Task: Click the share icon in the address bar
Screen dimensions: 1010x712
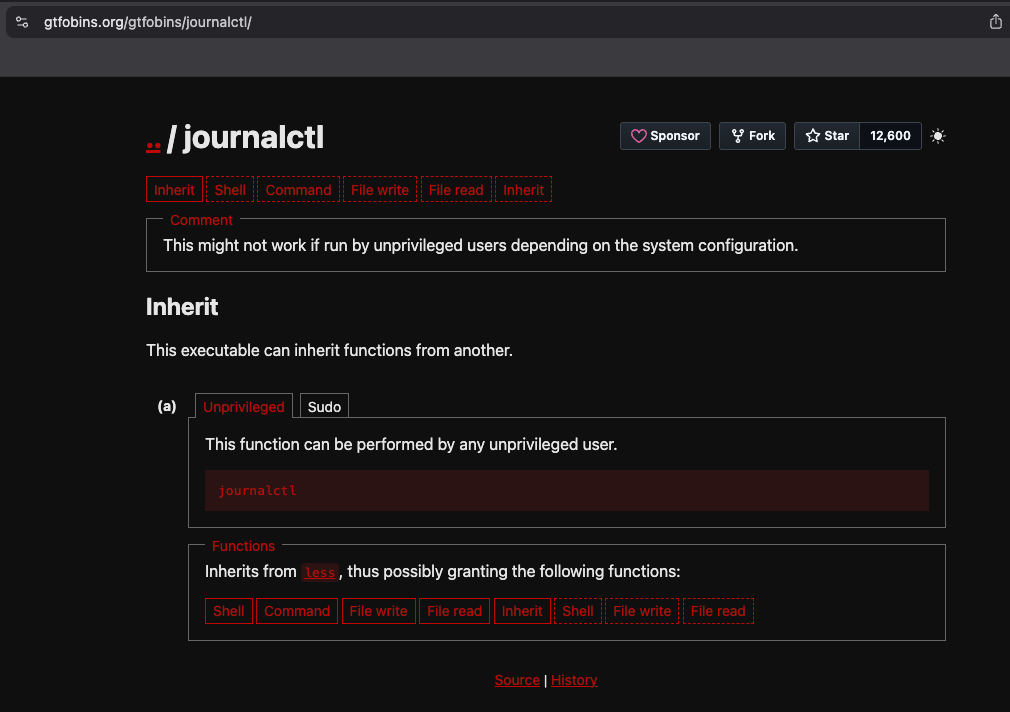Action: [x=995, y=22]
